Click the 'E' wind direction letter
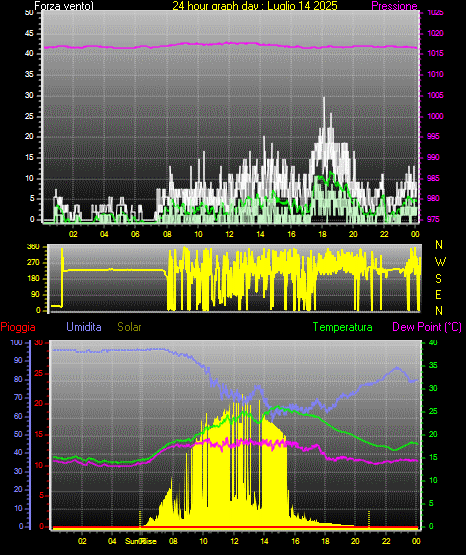Screen dimensions: 466x555 coord(438,295)
